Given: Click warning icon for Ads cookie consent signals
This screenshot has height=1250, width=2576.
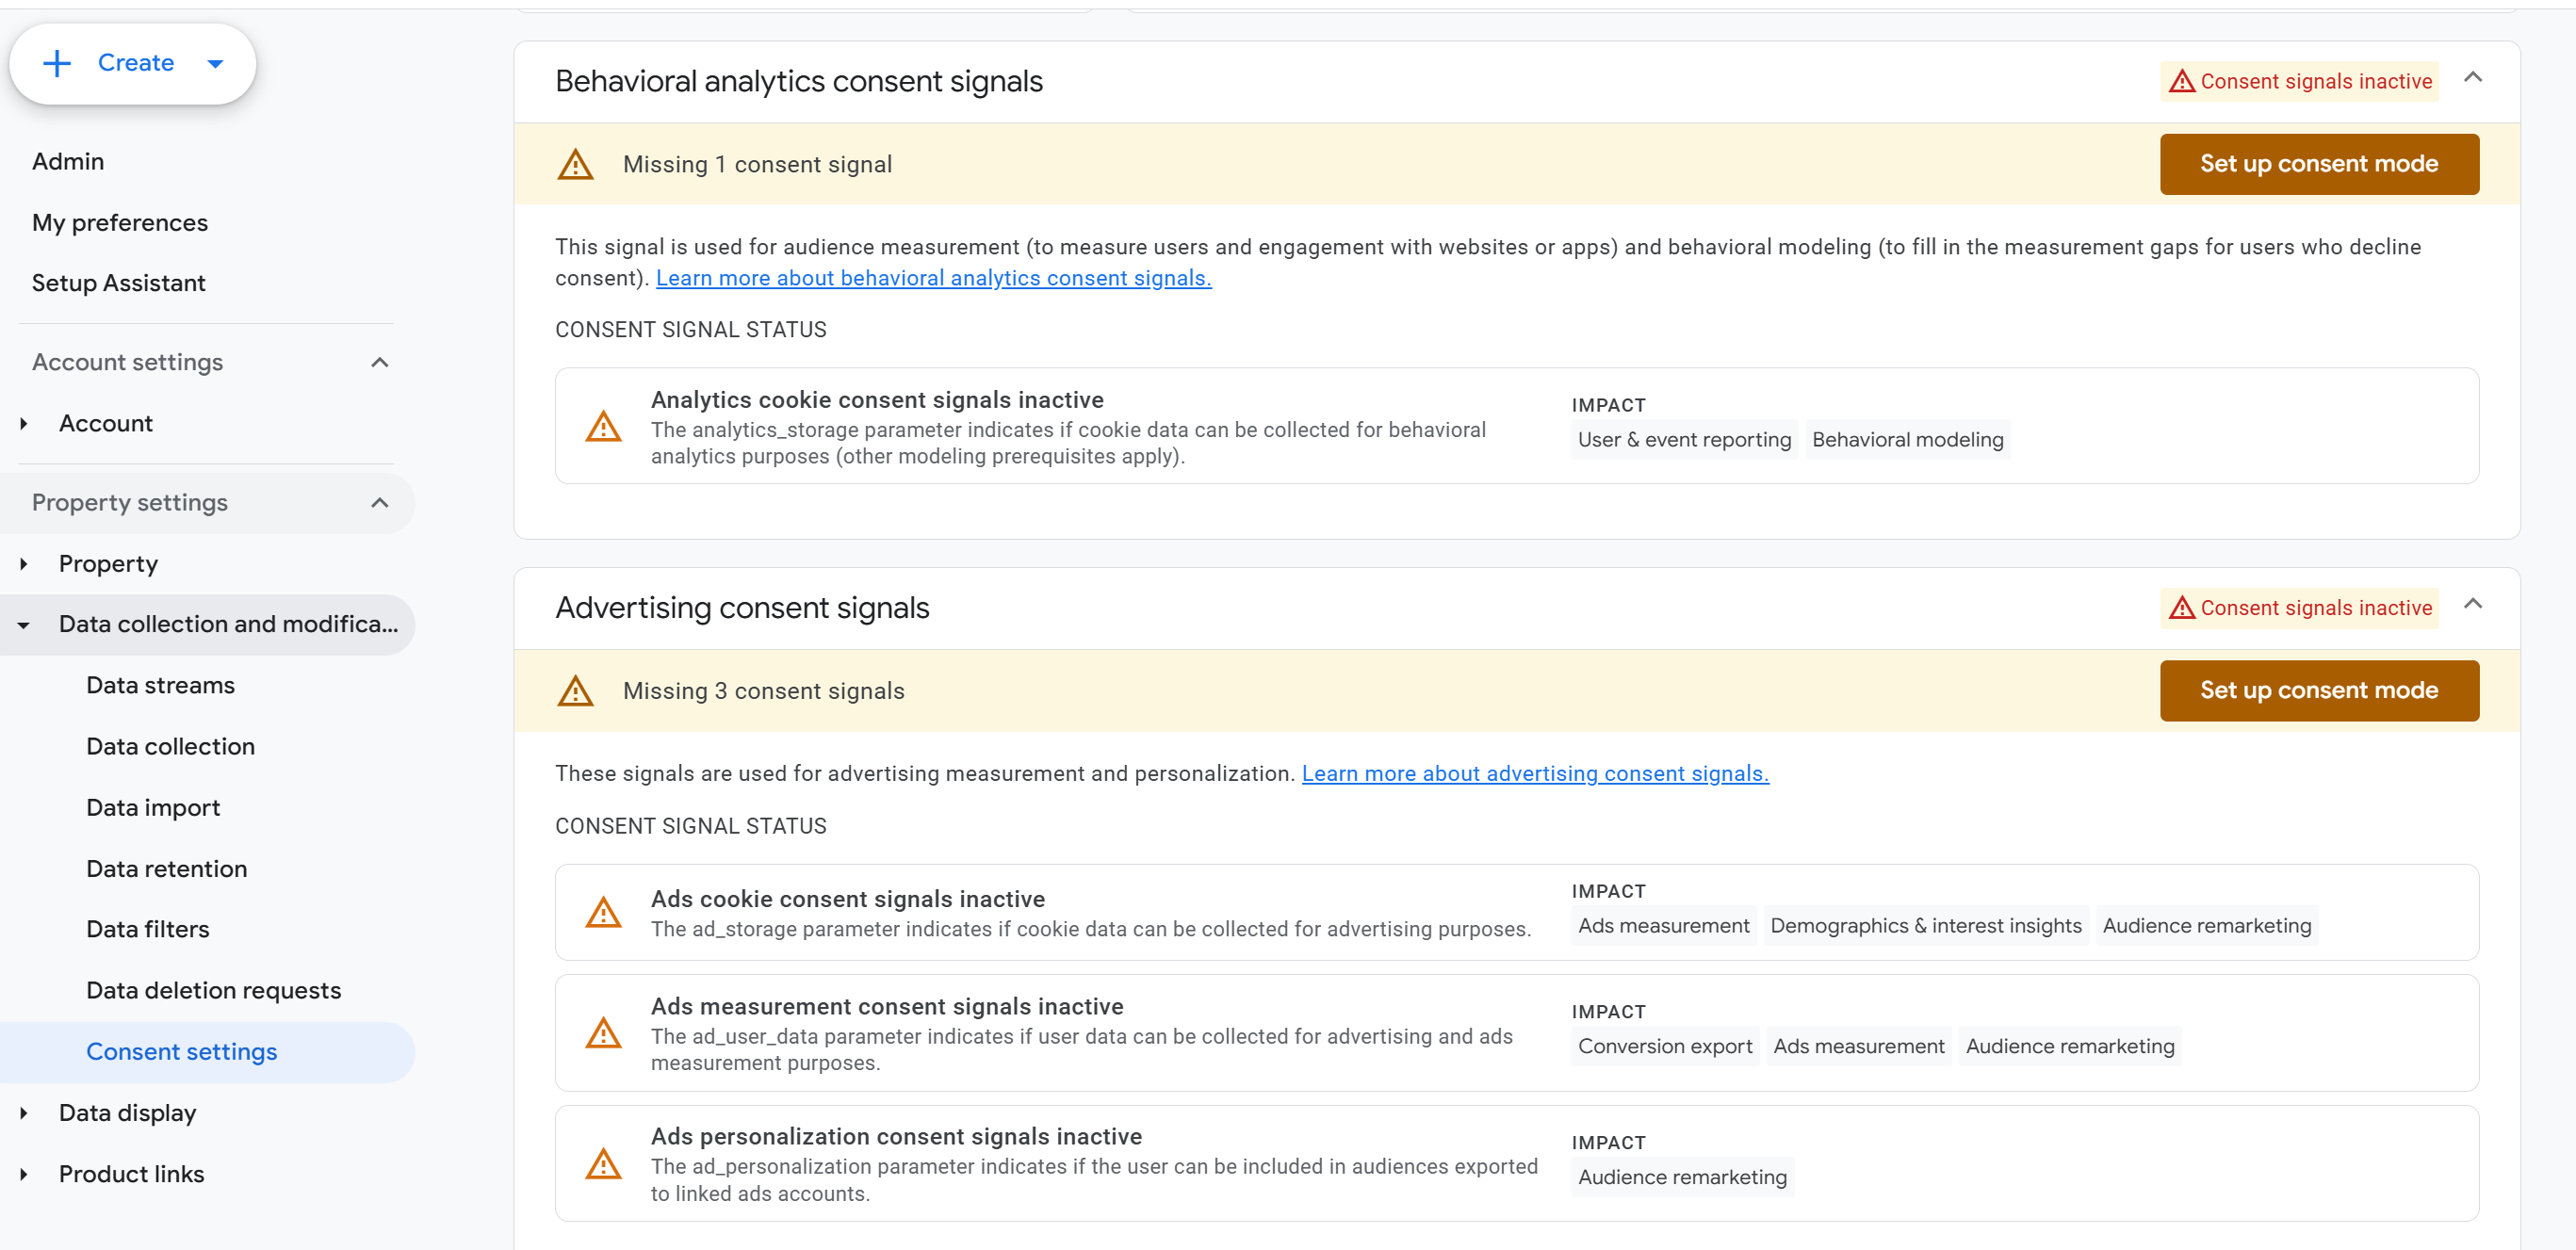Looking at the screenshot, I should pyautogui.click(x=603, y=912).
